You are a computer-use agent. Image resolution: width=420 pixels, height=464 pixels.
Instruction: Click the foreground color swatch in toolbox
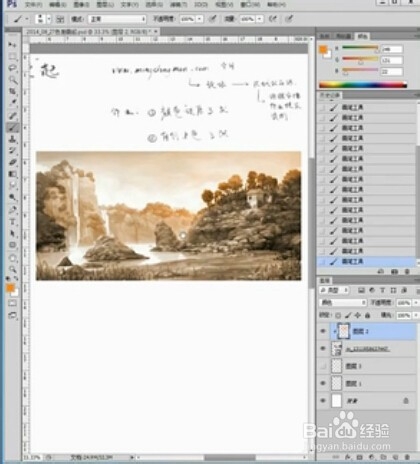tap(11, 287)
